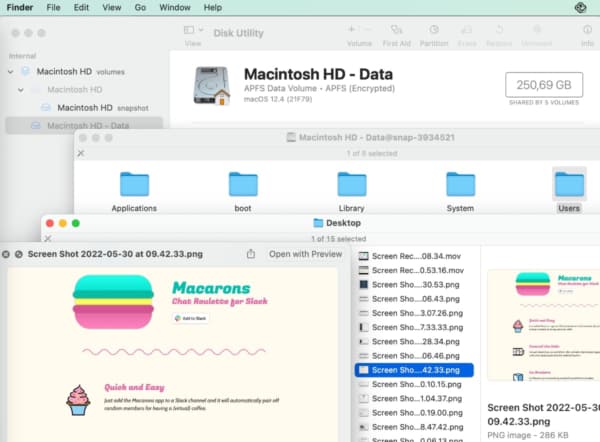
Task: Select the dimmed Macintosh HD sidebar entry
Action: click(x=75, y=90)
